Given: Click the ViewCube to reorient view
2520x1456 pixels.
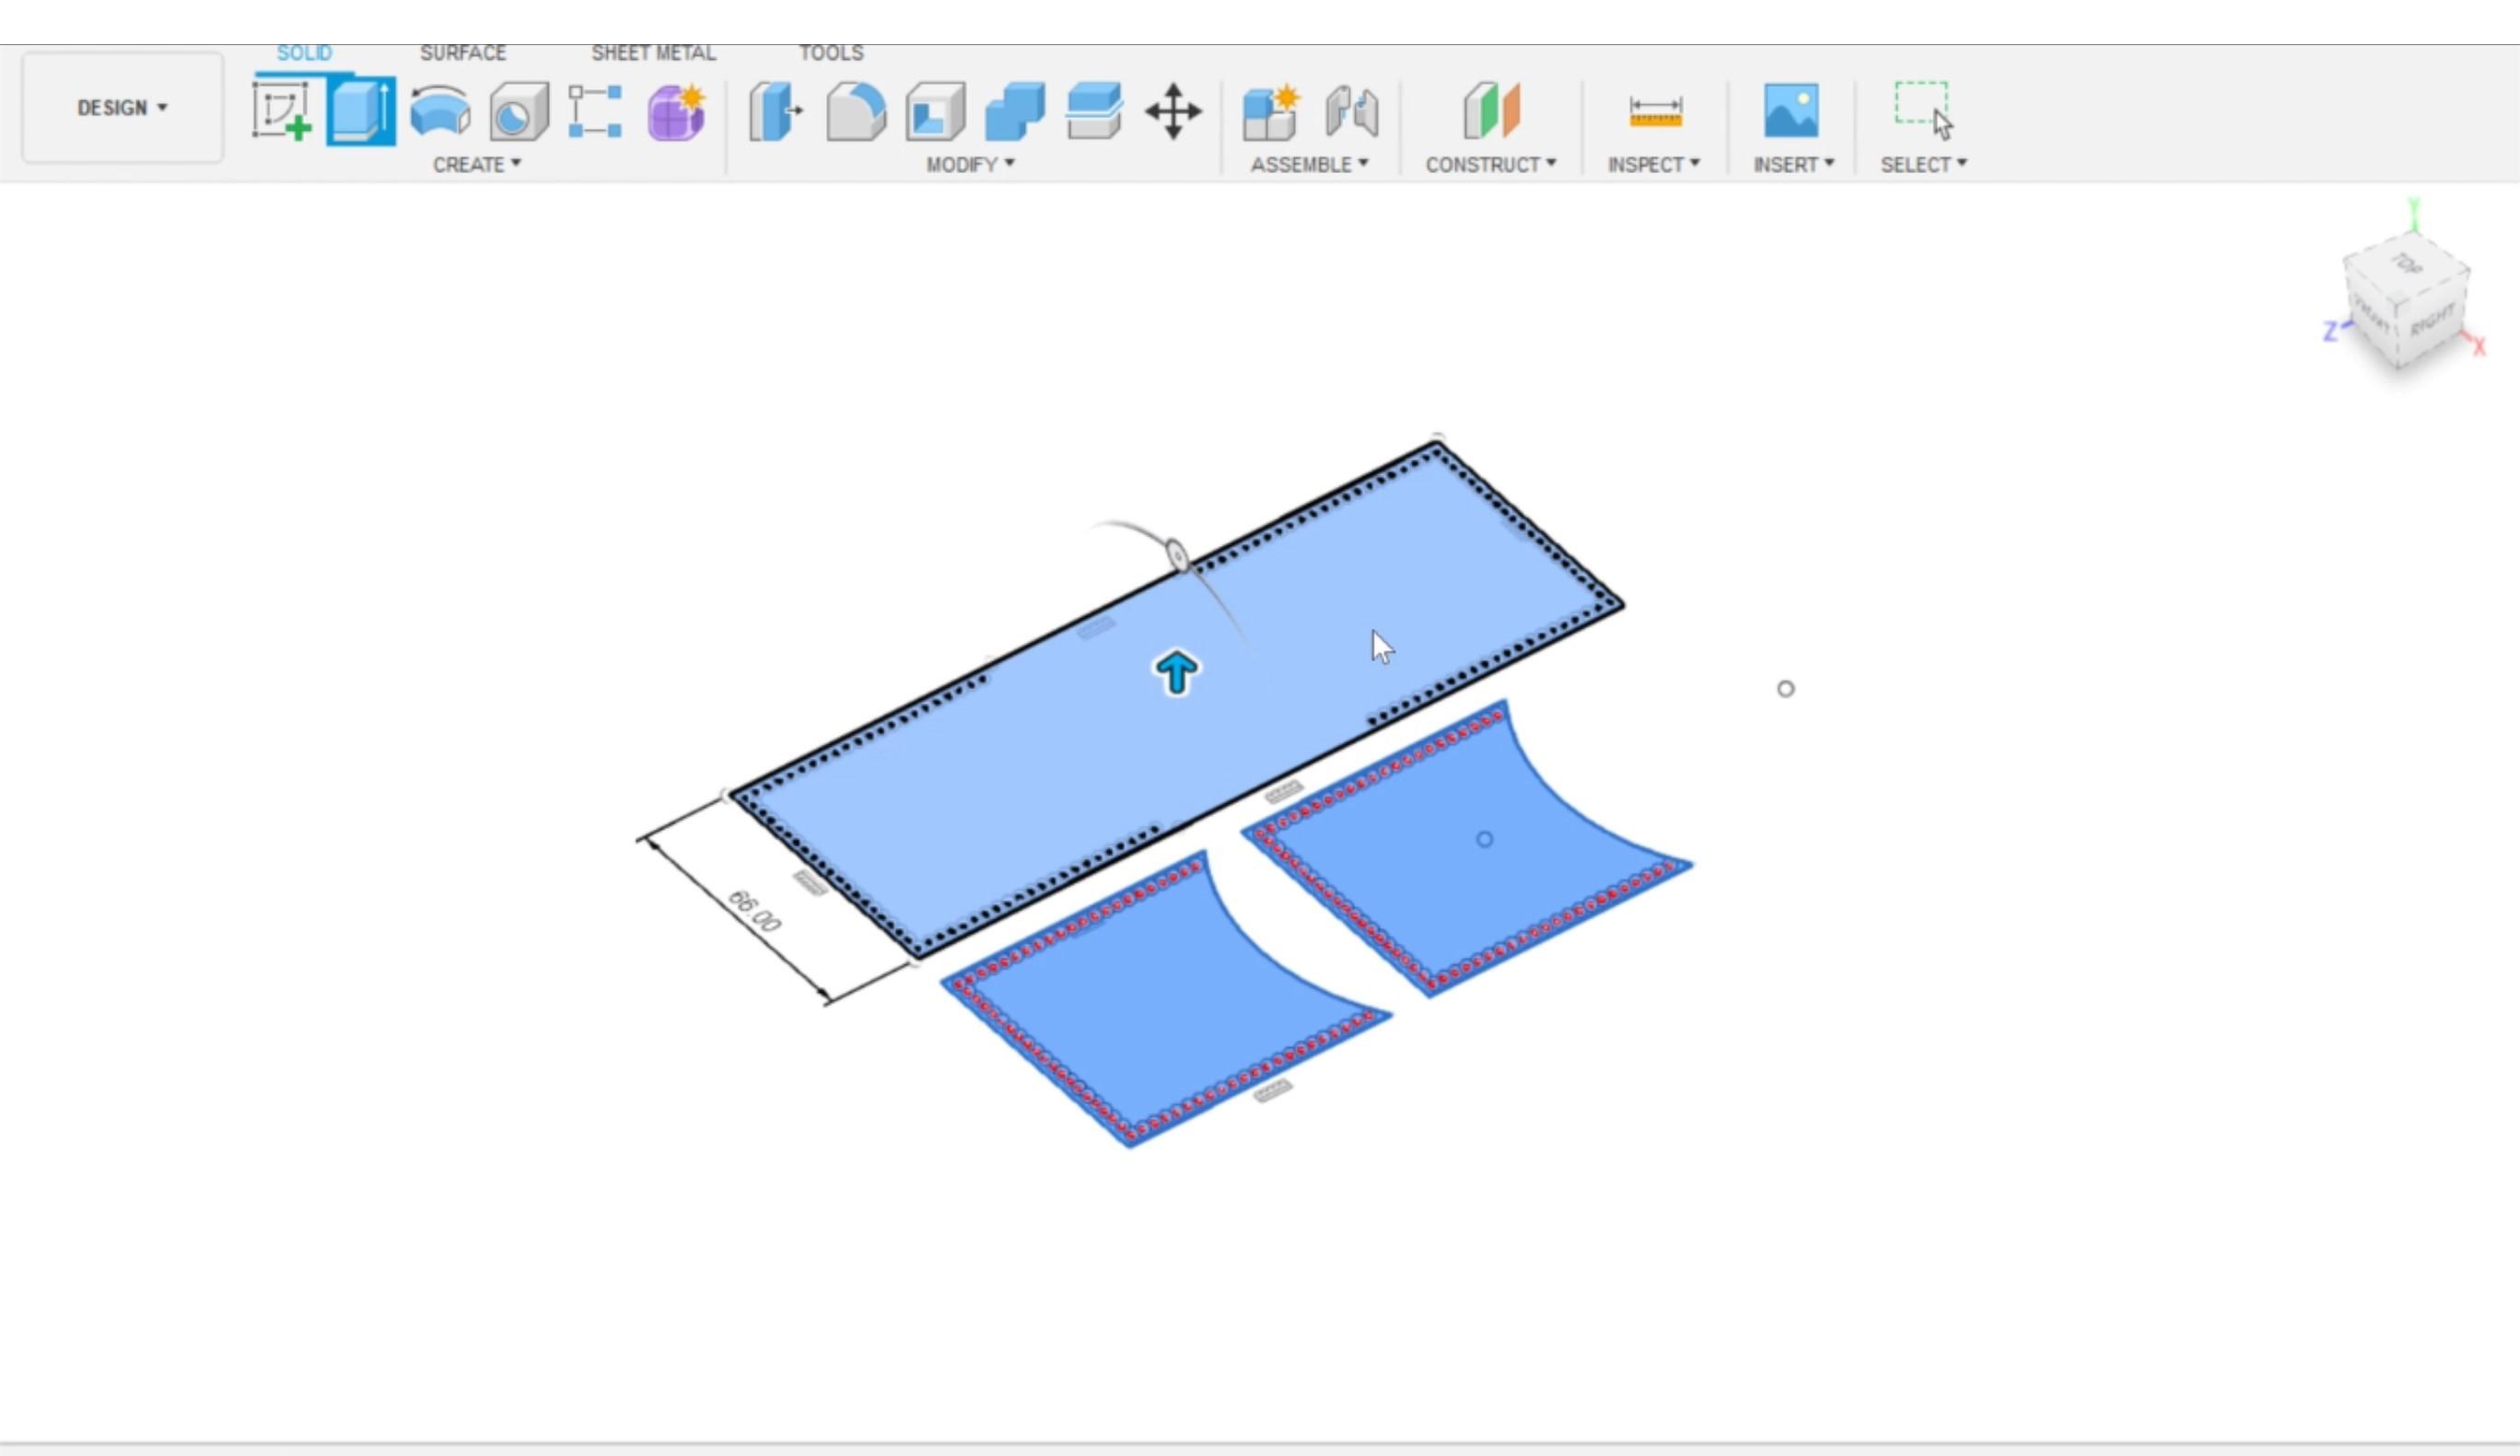Looking at the screenshot, I should pos(2405,300).
